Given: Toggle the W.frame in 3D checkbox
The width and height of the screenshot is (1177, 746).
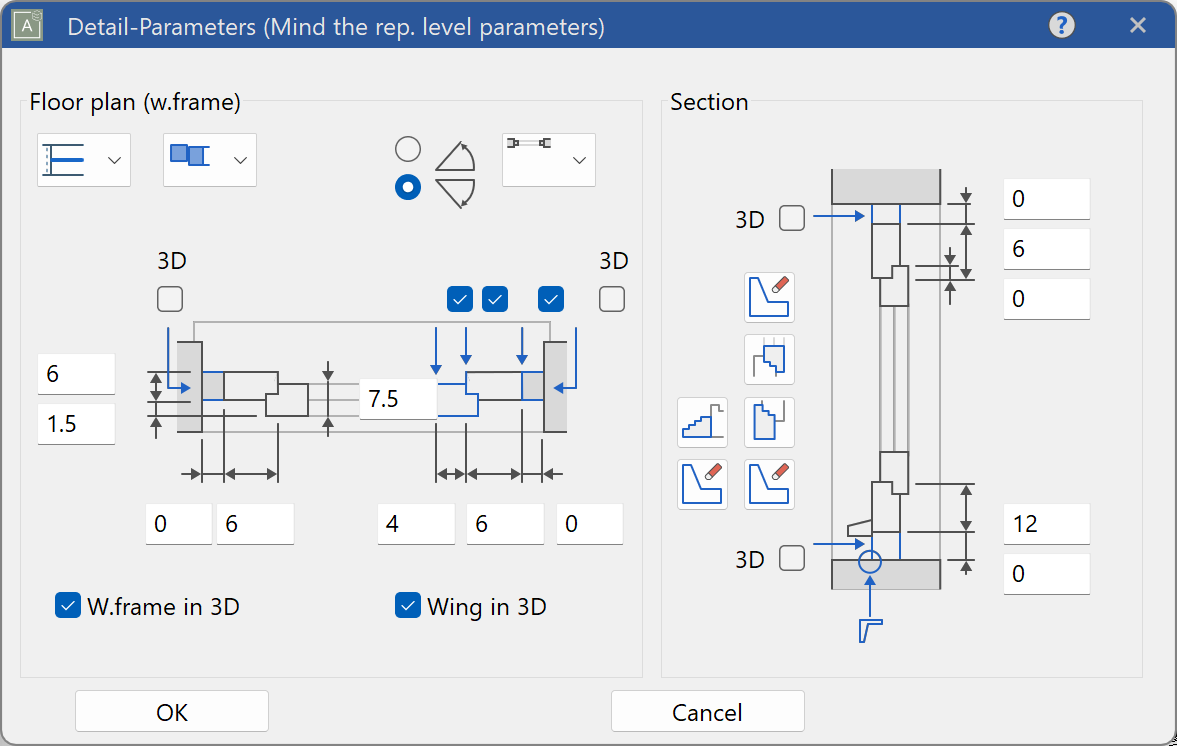Looking at the screenshot, I should pyautogui.click(x=68, y=606).
